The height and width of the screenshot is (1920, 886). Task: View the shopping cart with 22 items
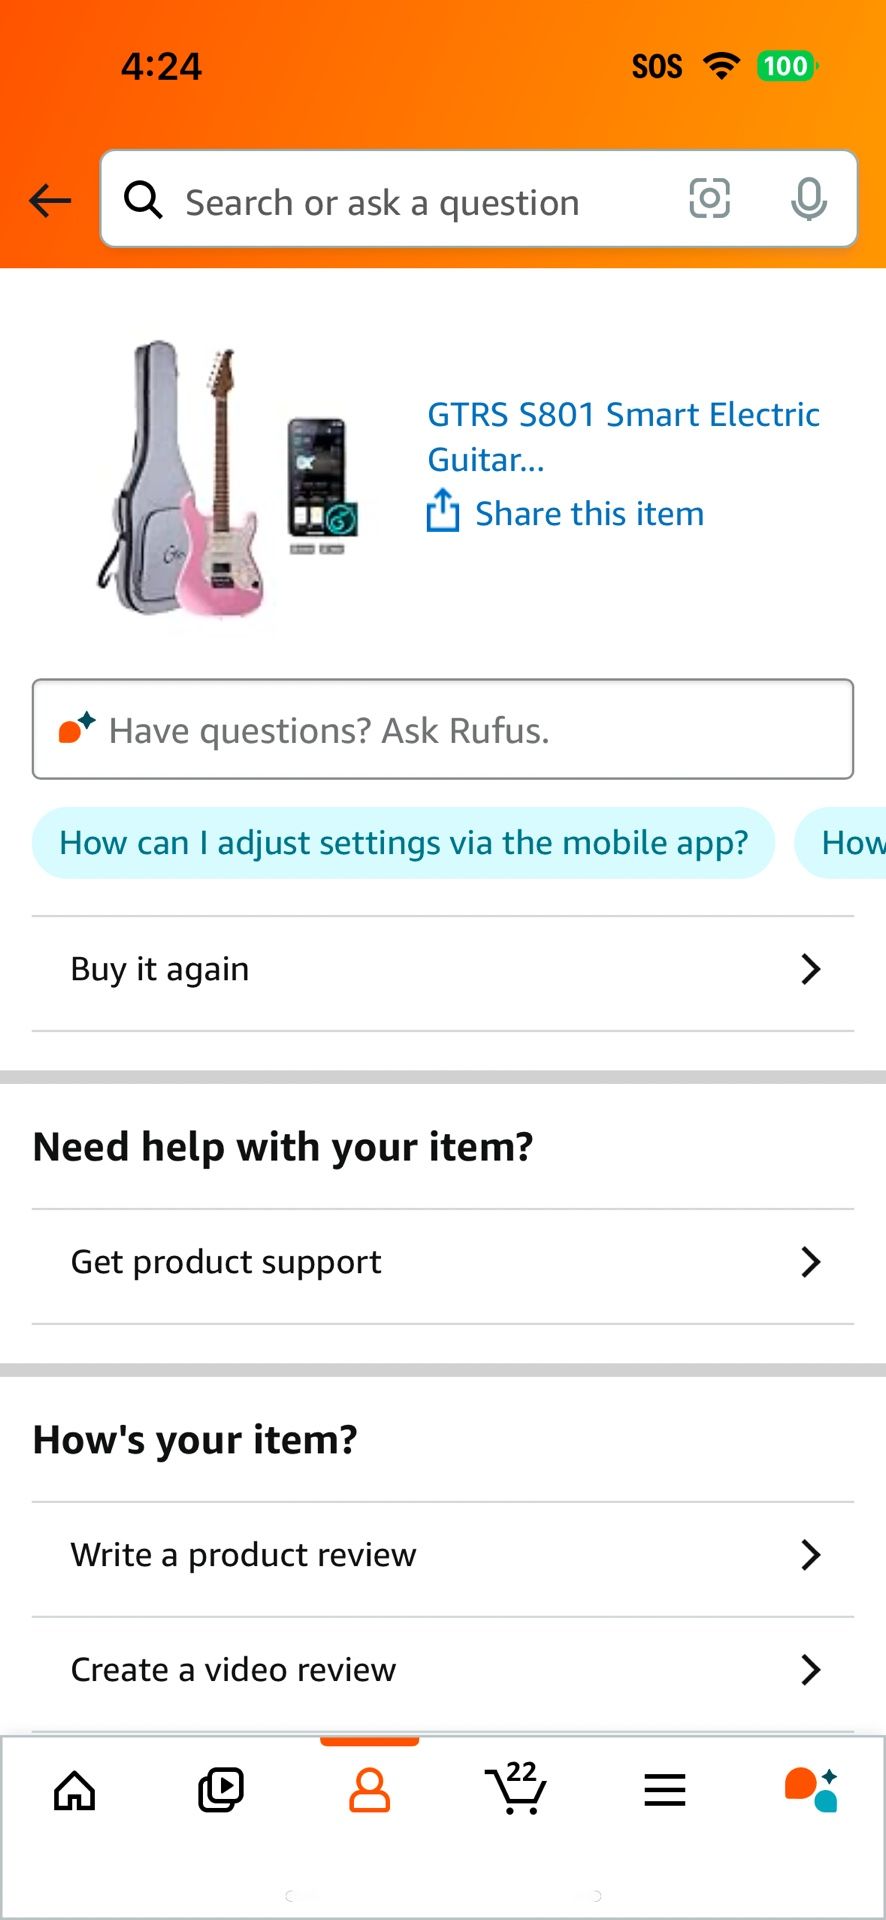click(516, 1790)
